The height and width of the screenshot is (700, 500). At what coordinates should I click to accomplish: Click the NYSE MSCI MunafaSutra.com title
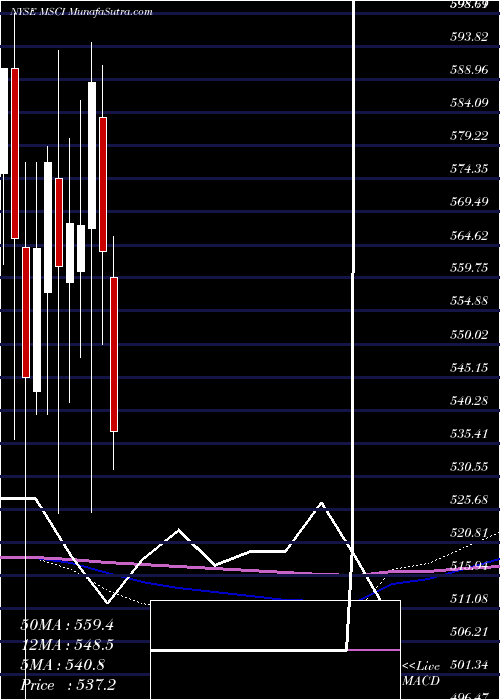[x=81, y=12]
